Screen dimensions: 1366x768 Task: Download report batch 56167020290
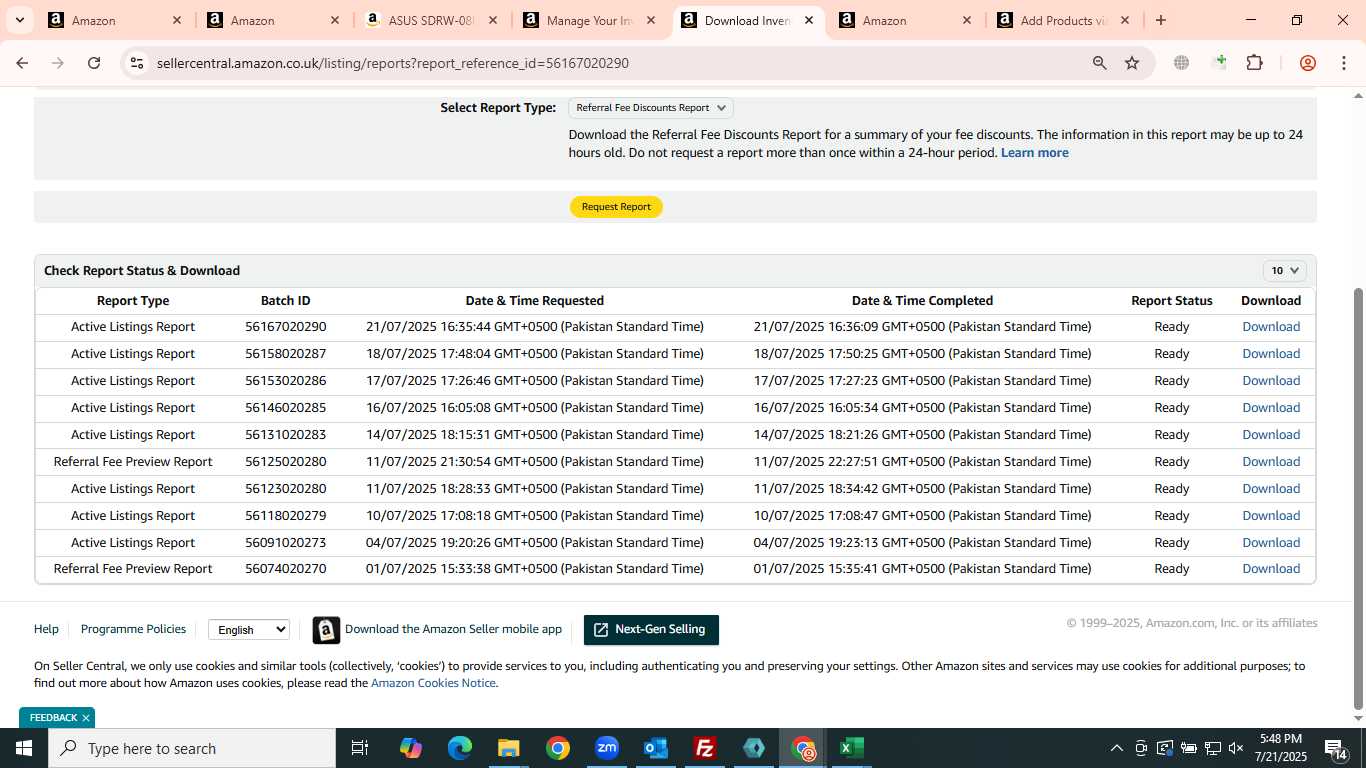[1271, 327]
